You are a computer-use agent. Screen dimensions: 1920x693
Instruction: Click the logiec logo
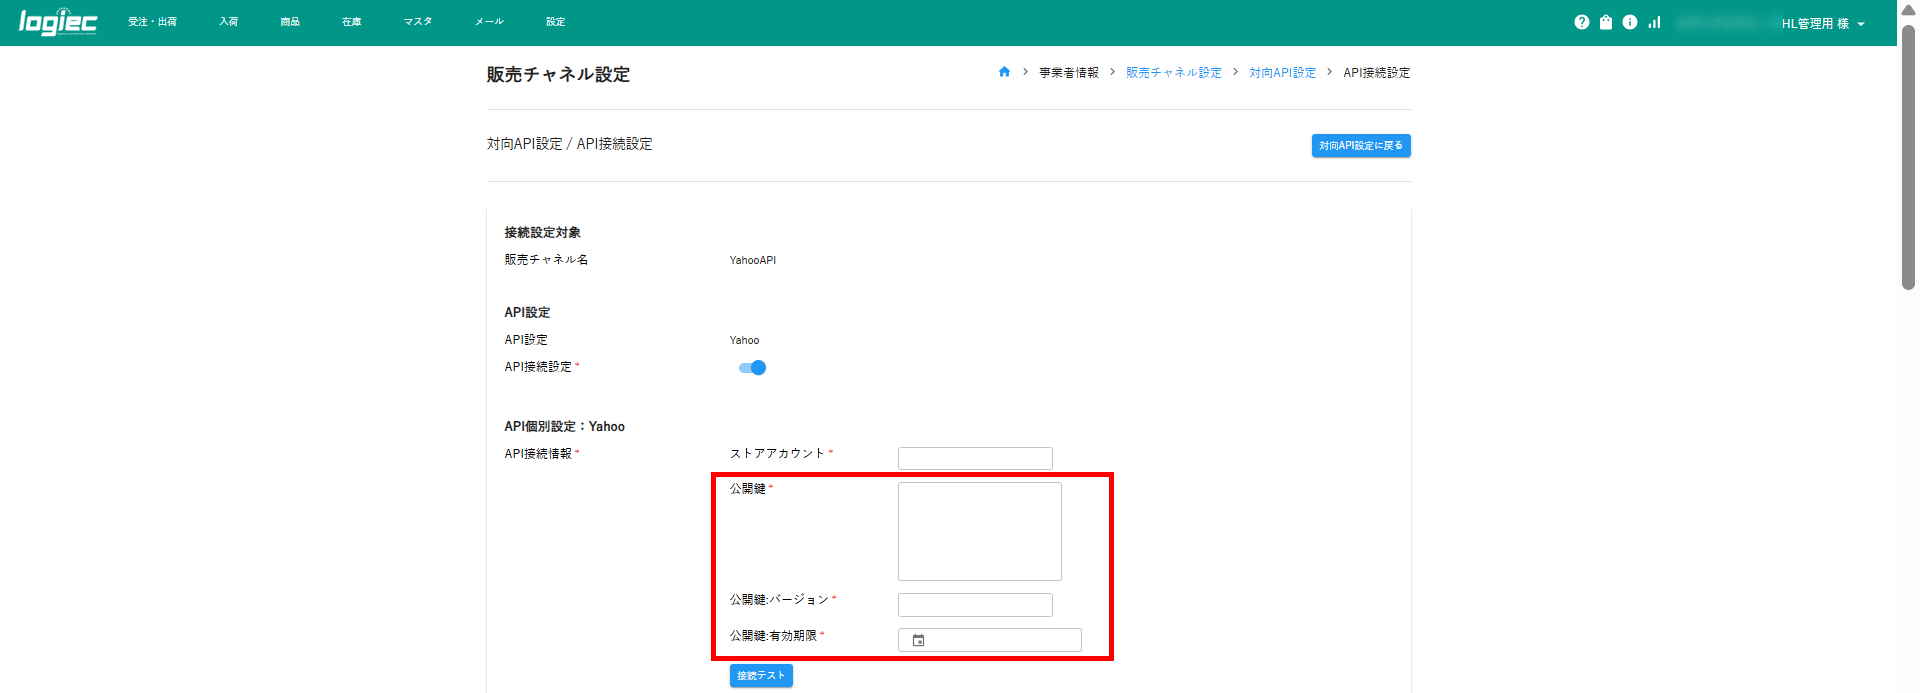click(x=57, y=22)
